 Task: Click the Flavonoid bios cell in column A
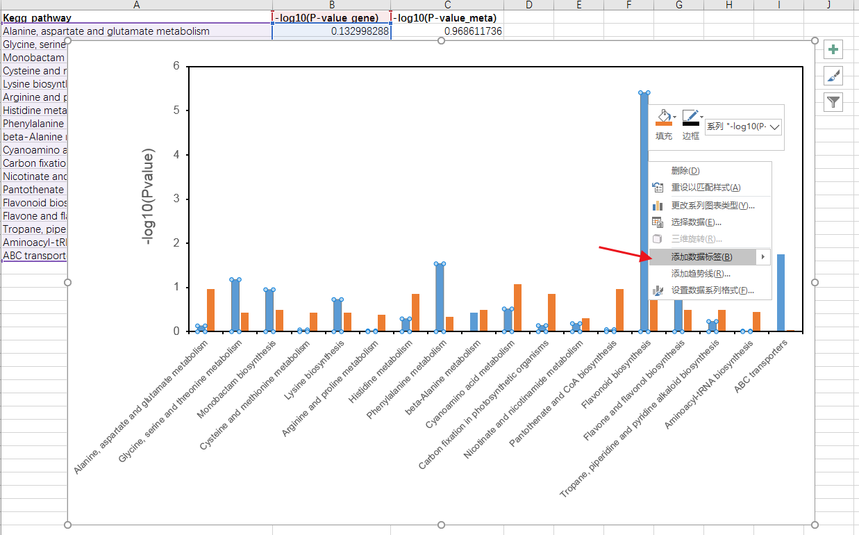tap(34, 203)
